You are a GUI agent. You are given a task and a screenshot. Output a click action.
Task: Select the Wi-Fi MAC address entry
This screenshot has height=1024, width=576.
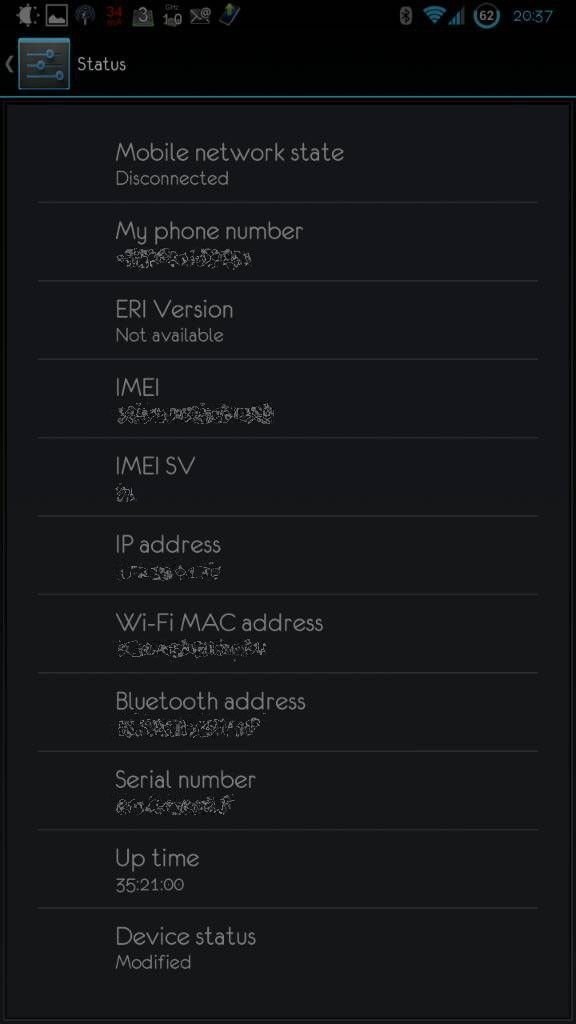point(288,634)
